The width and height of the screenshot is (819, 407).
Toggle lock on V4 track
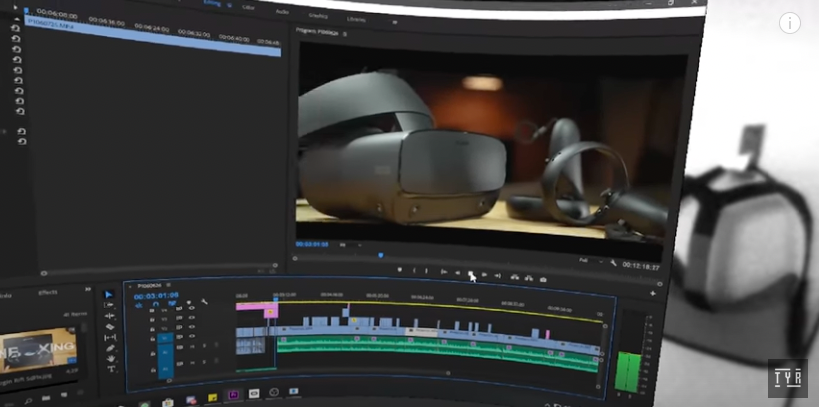pyautogui.click(x=152, y=310)
